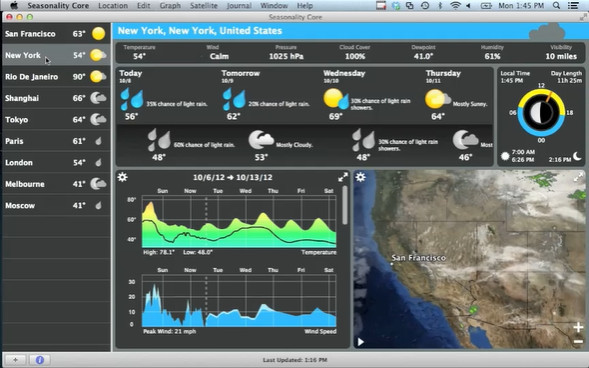Image resolution: width=589 pixels, height=368 pixels.
Task: Click cloudy moon icon beside Melbourne
Action: pos(98,184)
